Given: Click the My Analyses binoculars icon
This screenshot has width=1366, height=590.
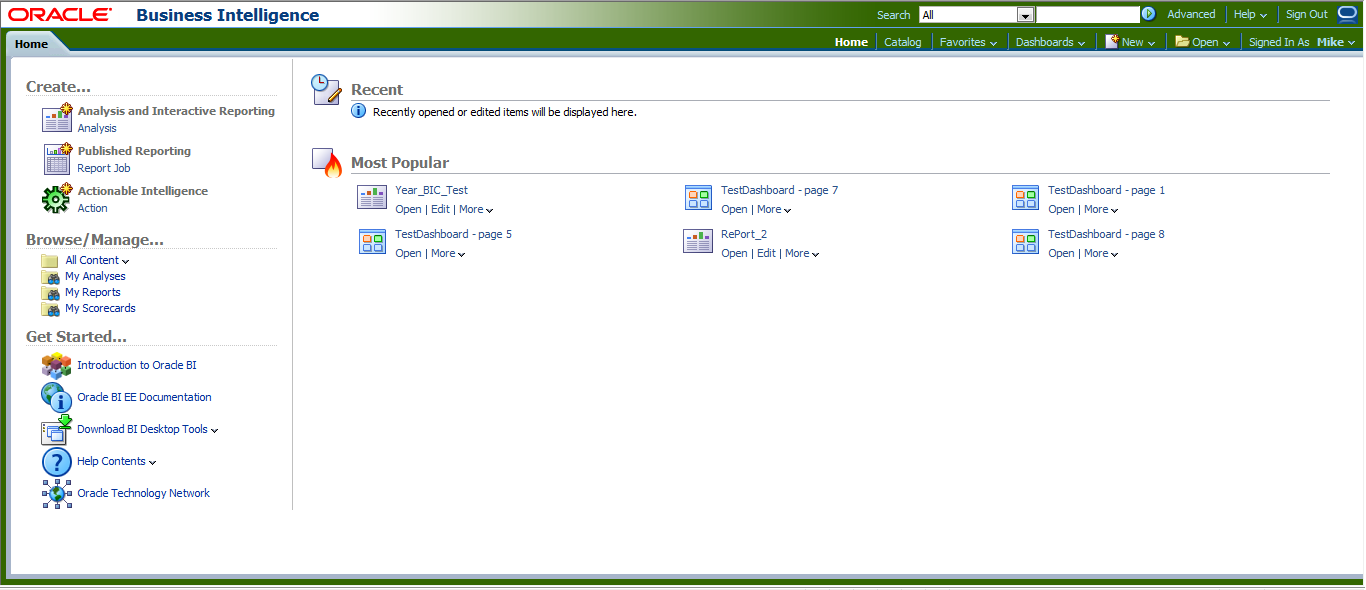Looking at the screenshot, I should [x=50, y=277].
